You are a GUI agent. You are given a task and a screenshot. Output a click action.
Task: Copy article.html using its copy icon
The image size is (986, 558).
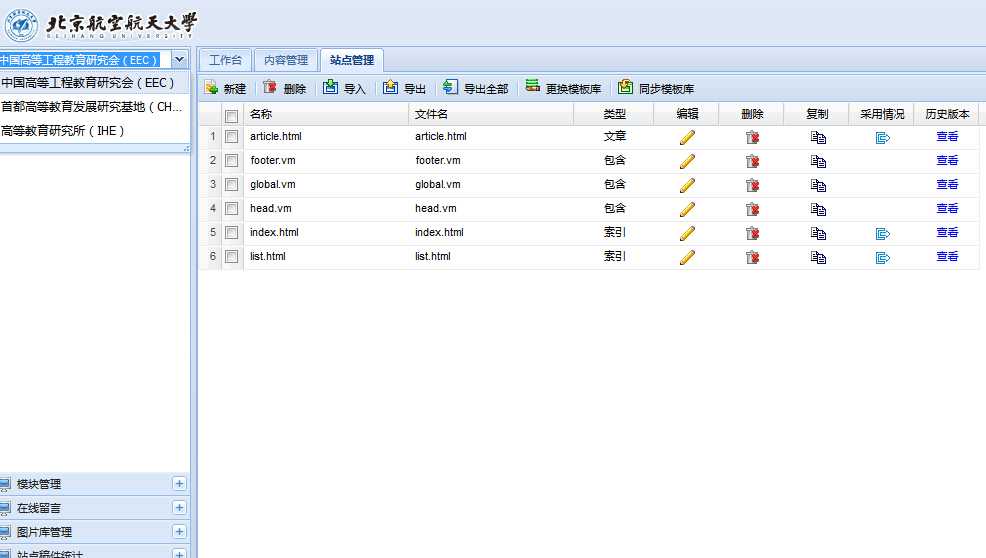pos(817,137)
